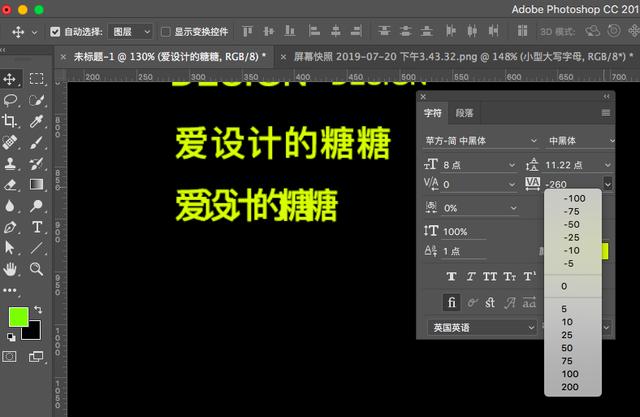The image size is (640, 417).
Task: Select the Lasso tool
Action: [x=10, y=100]
